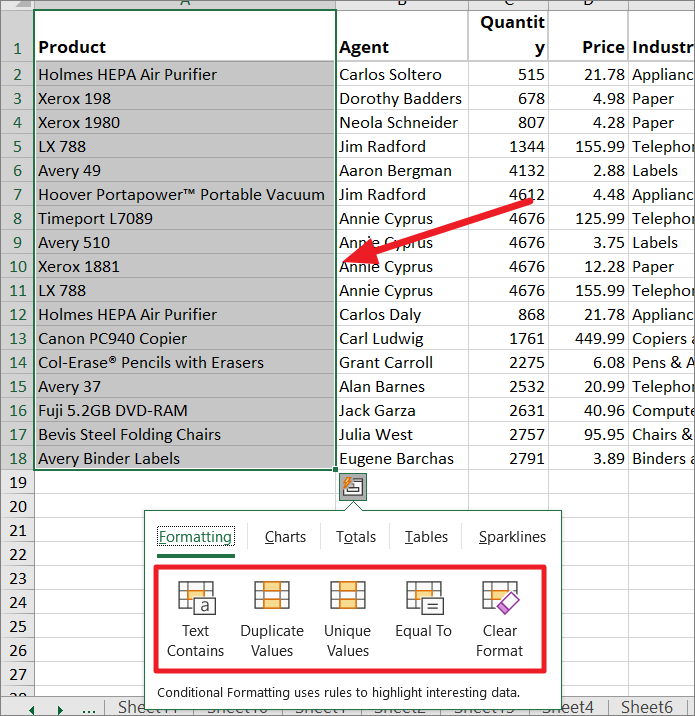This screenshot has height=716, width=695.
Task: Click quantity cell 2791
Action: [x=508, y=458]
